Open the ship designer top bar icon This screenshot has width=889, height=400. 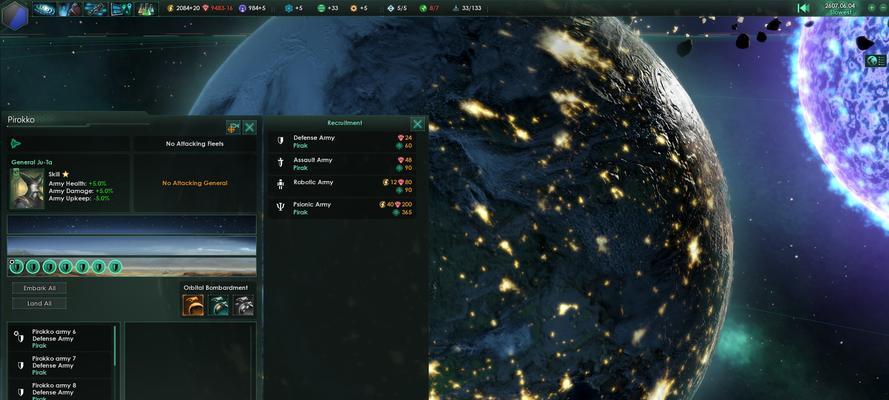(x=96, y=8)
